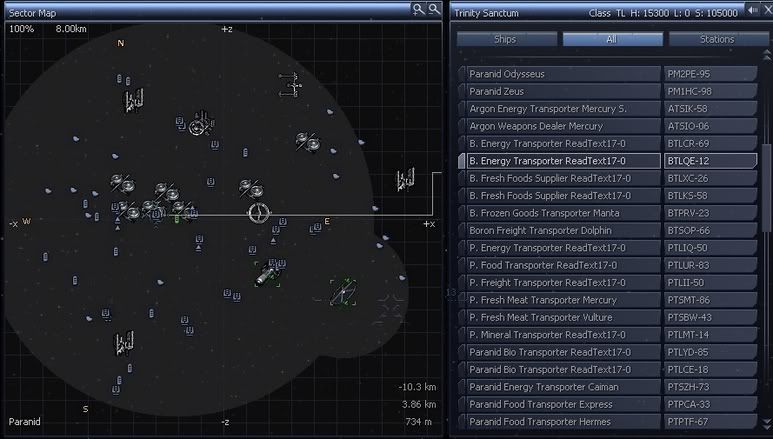
Task: Switch to the Ships tab
Action: [506, 39]
